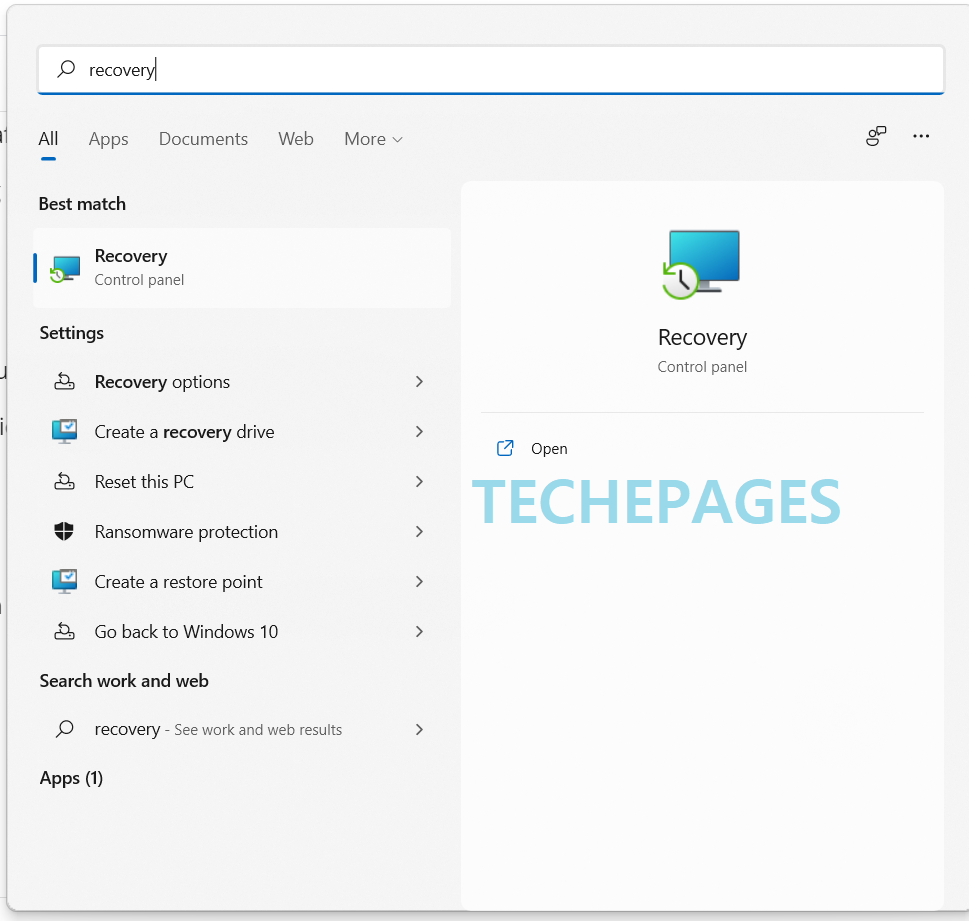The width and height of the screenshot is (969, 921).
Task: Expand the Recovery options chevron arrow
Action: point(419,382)
